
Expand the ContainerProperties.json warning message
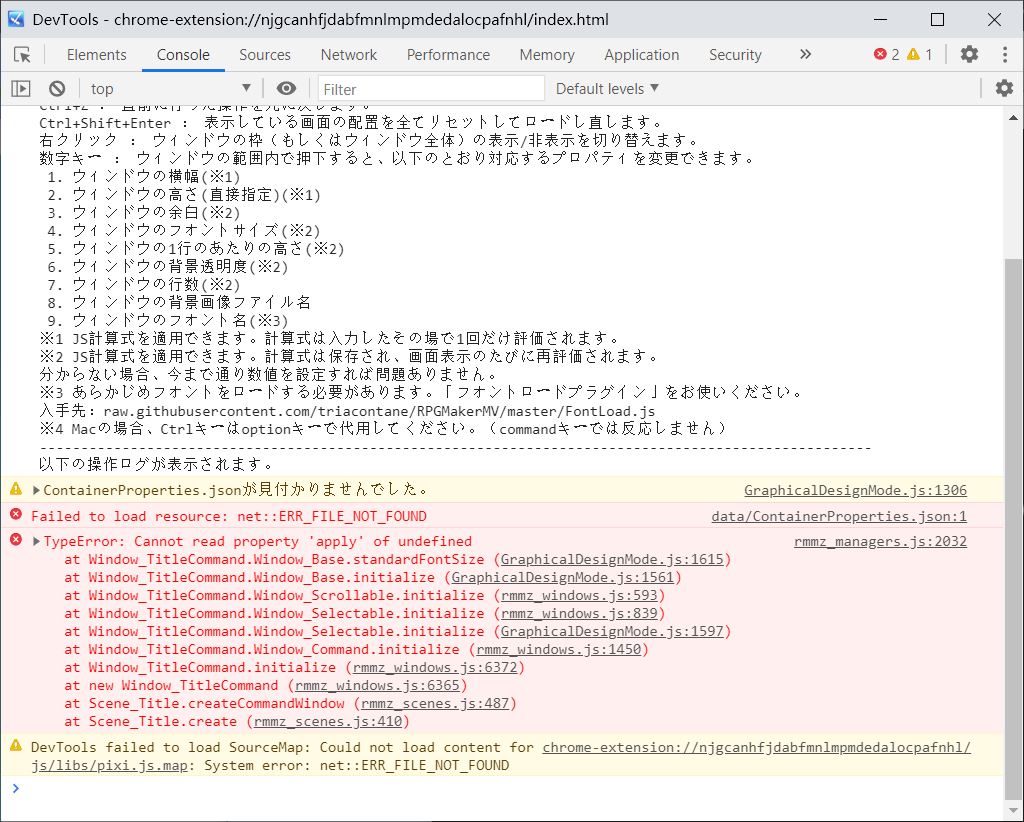click(x=37, y=490)
